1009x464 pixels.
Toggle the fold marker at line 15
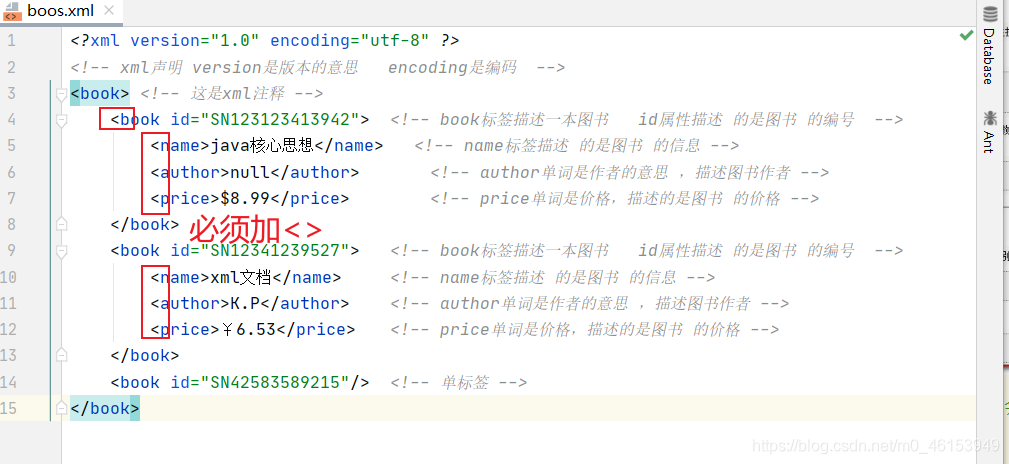pyautogui.click(x=61, y=409)
